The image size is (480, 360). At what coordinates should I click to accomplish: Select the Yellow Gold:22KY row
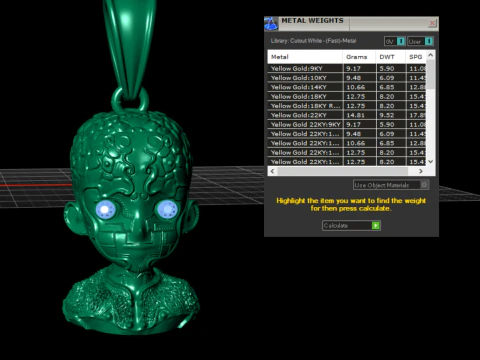347,115
